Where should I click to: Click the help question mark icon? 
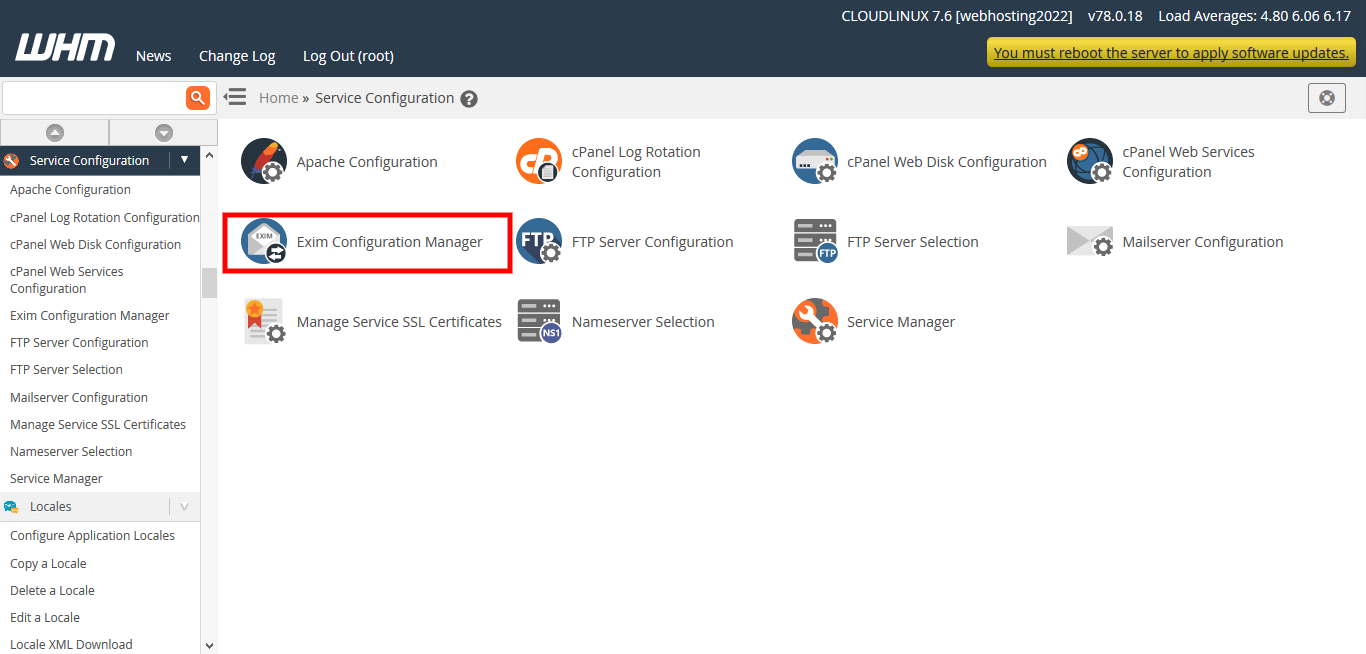[469, 99]
